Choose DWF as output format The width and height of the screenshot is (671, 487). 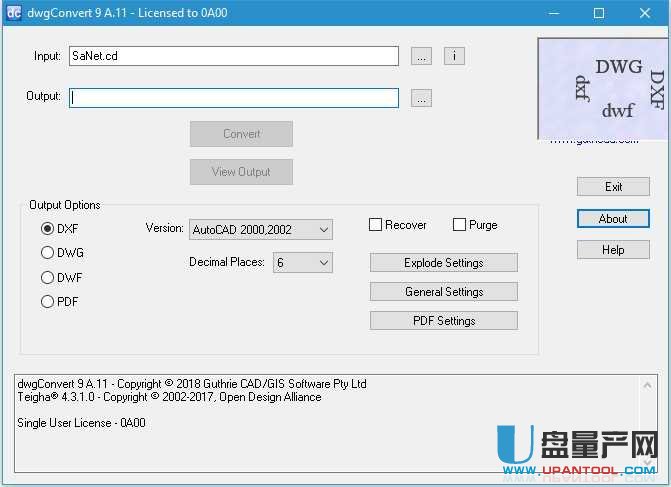point(47,278)
